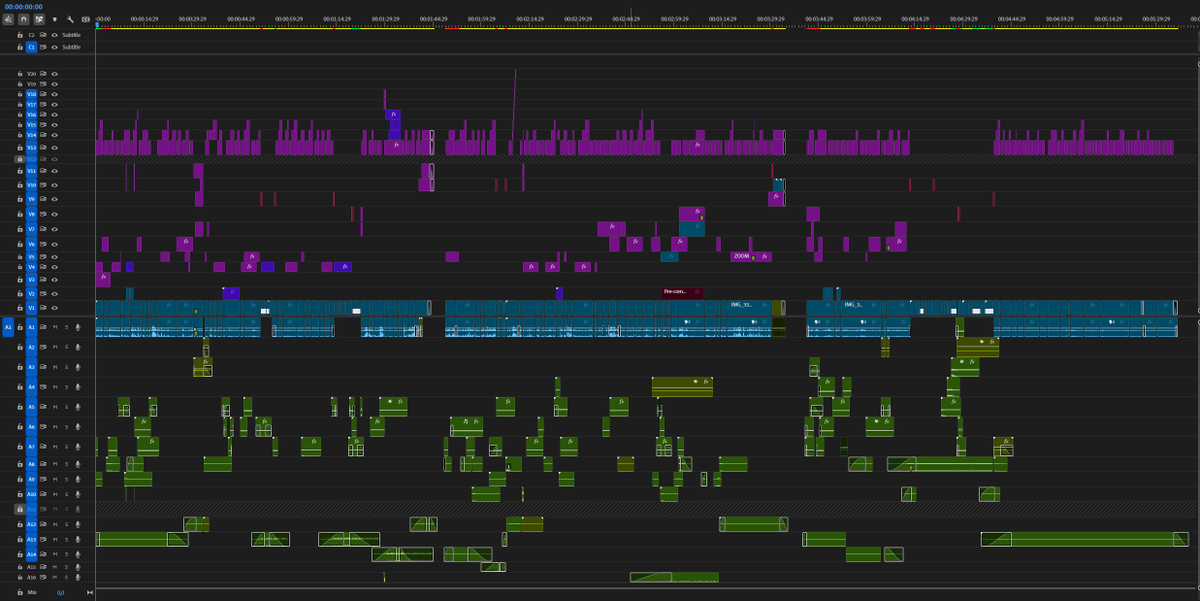The height and width of the screenshot is (601, 1200).
Task: Toggle sync lock for C1 subtitle track
Action: (x=43, y=47)
